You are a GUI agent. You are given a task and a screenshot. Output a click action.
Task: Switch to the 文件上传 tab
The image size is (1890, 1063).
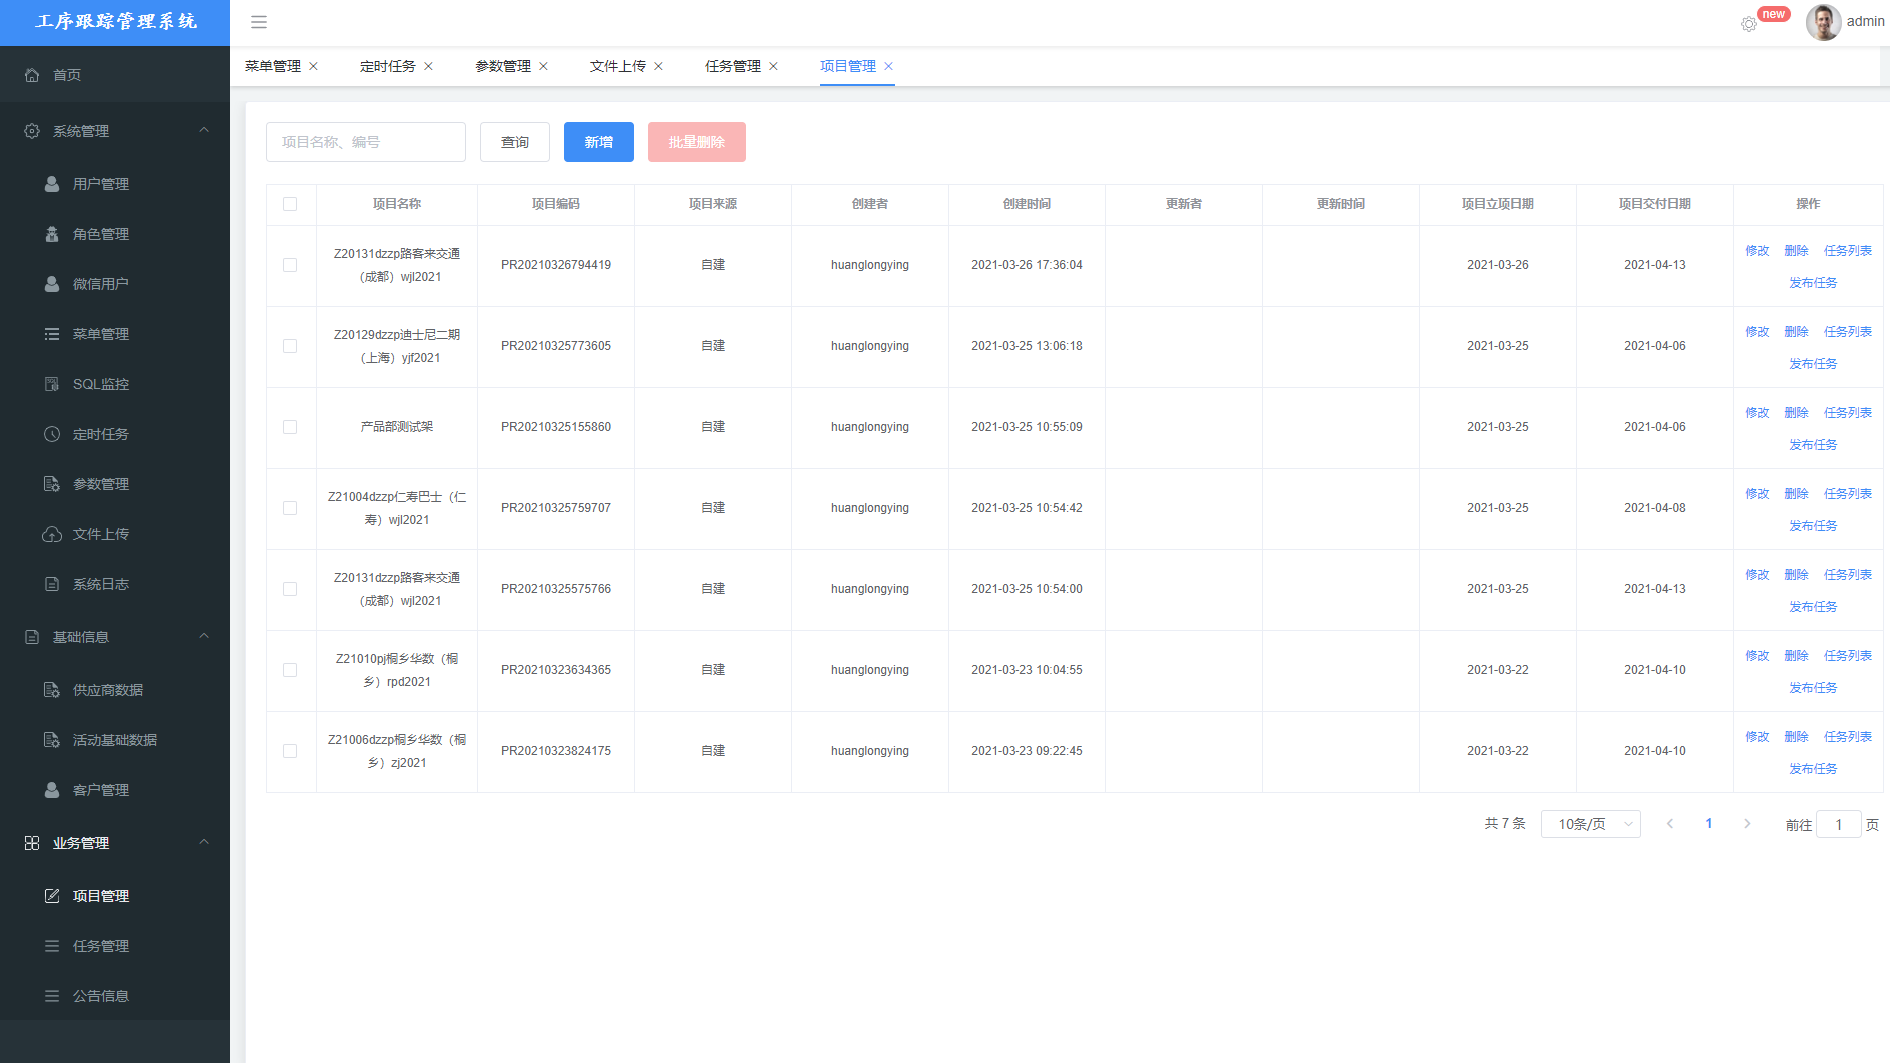[617, 66]
